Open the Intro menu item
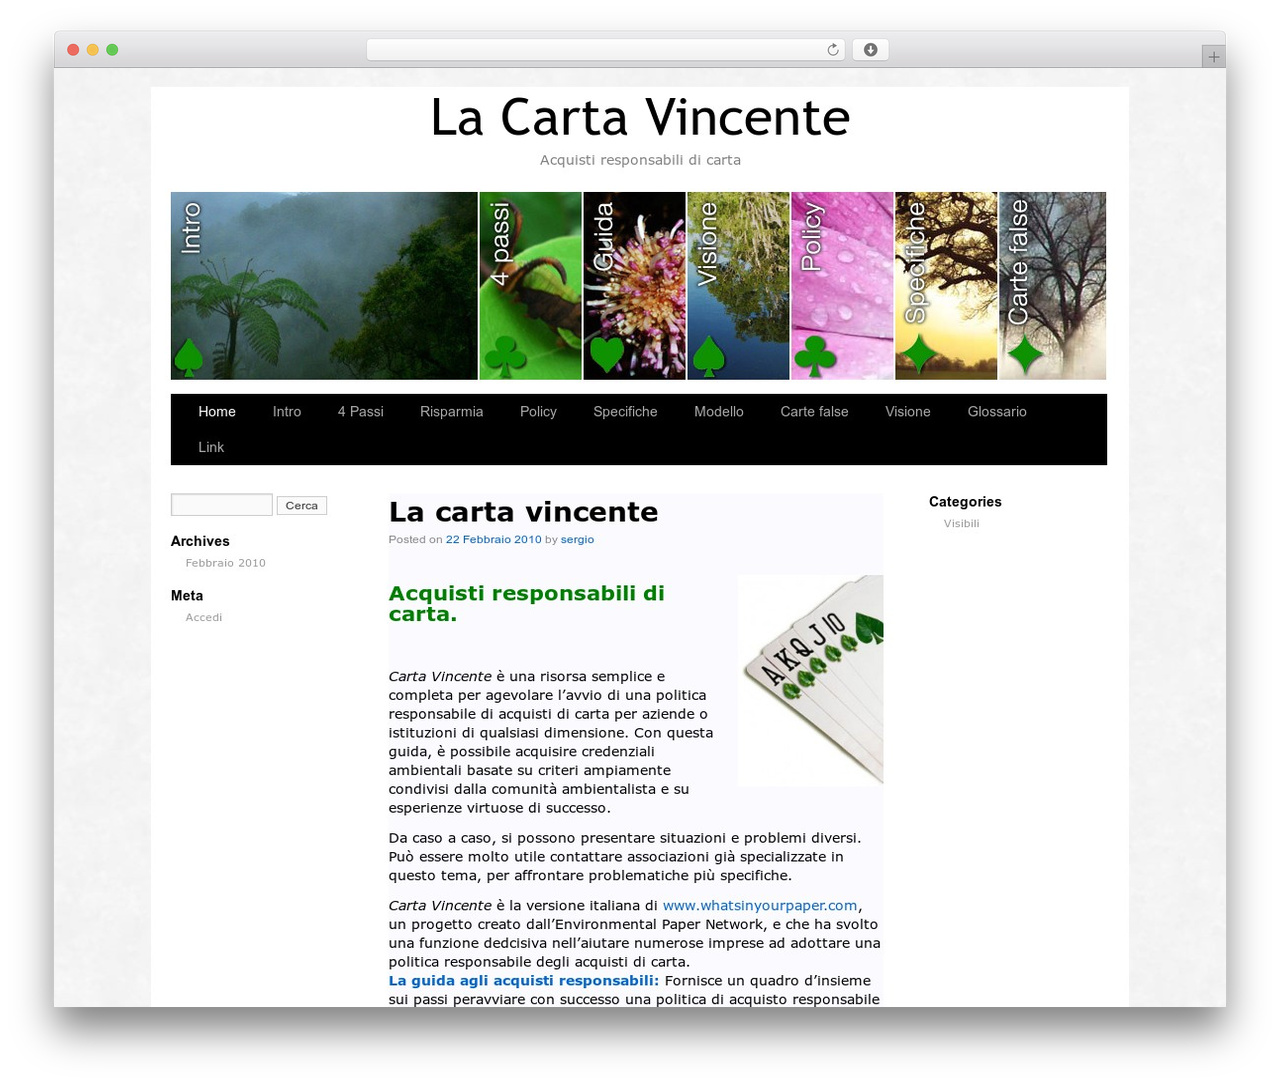The width and height of the screenshot is (1280, 1084). 287,412
